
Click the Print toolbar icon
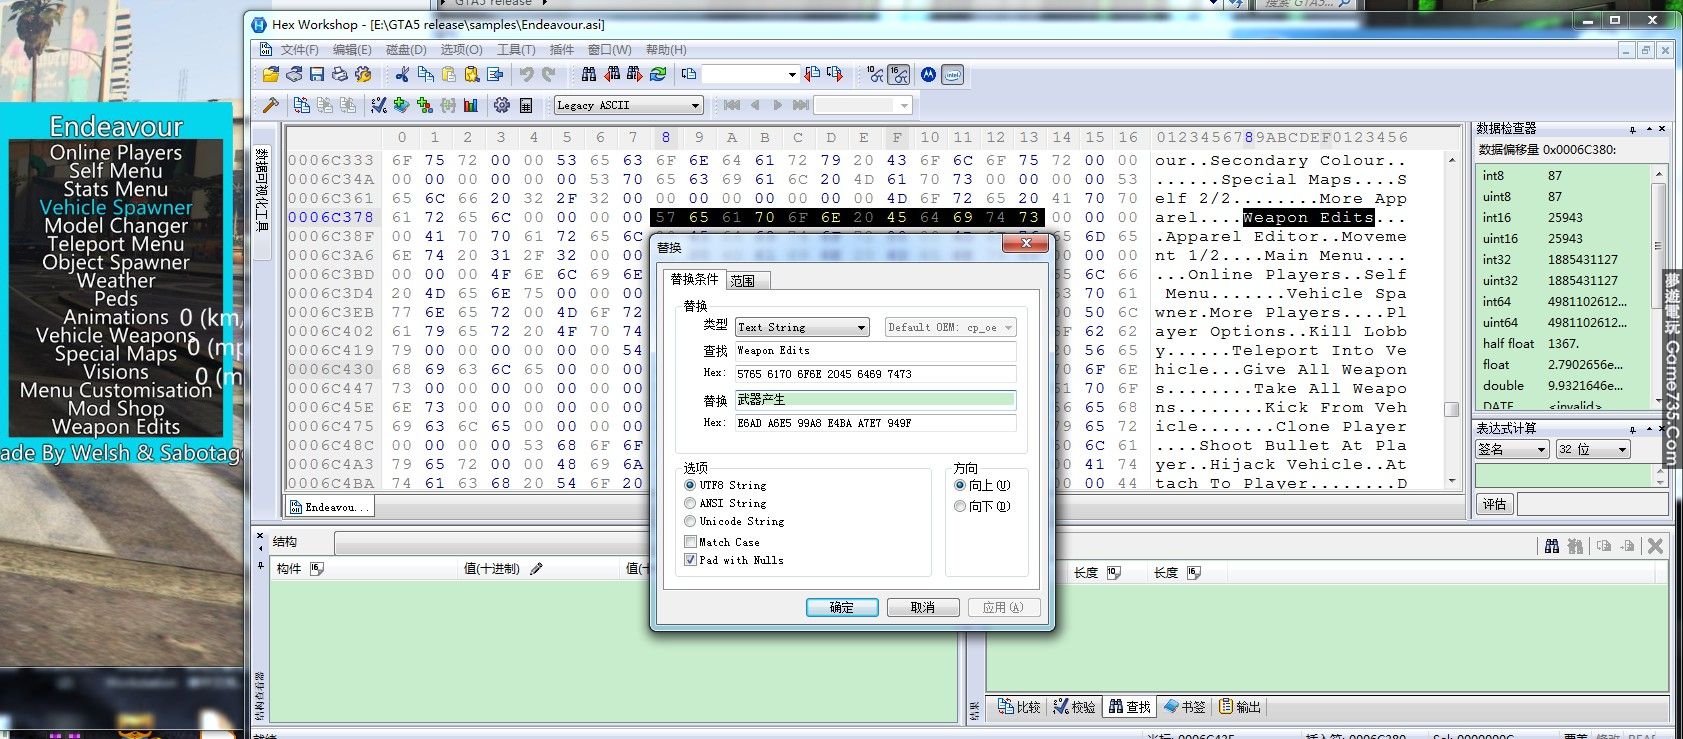click(x=340, y=75)
